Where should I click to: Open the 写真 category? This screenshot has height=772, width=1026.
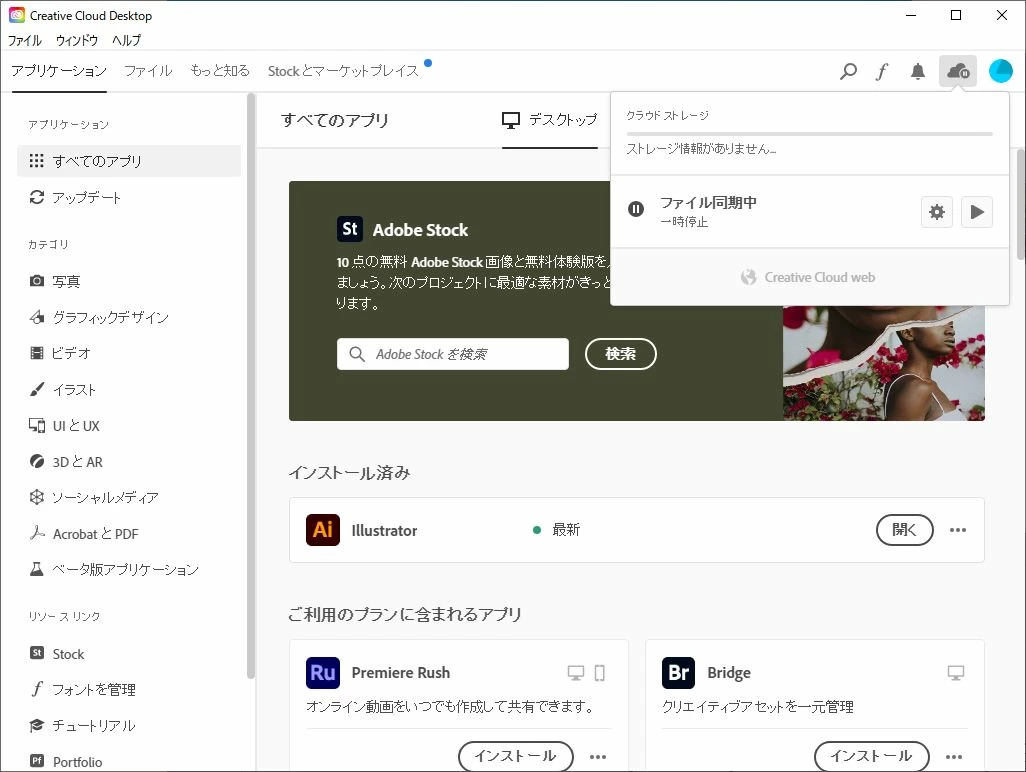click(129, 281)
